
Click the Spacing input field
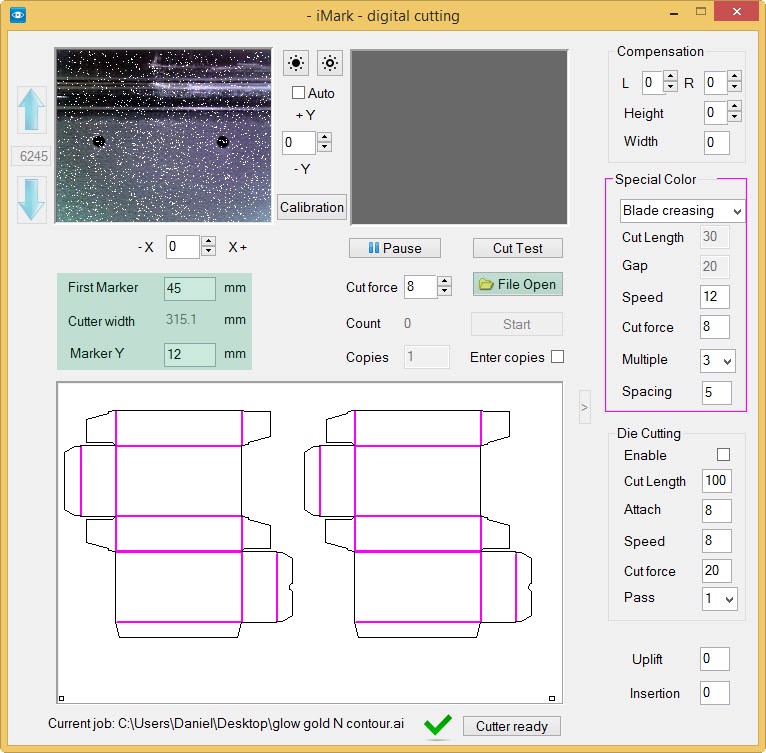point(717,392)
